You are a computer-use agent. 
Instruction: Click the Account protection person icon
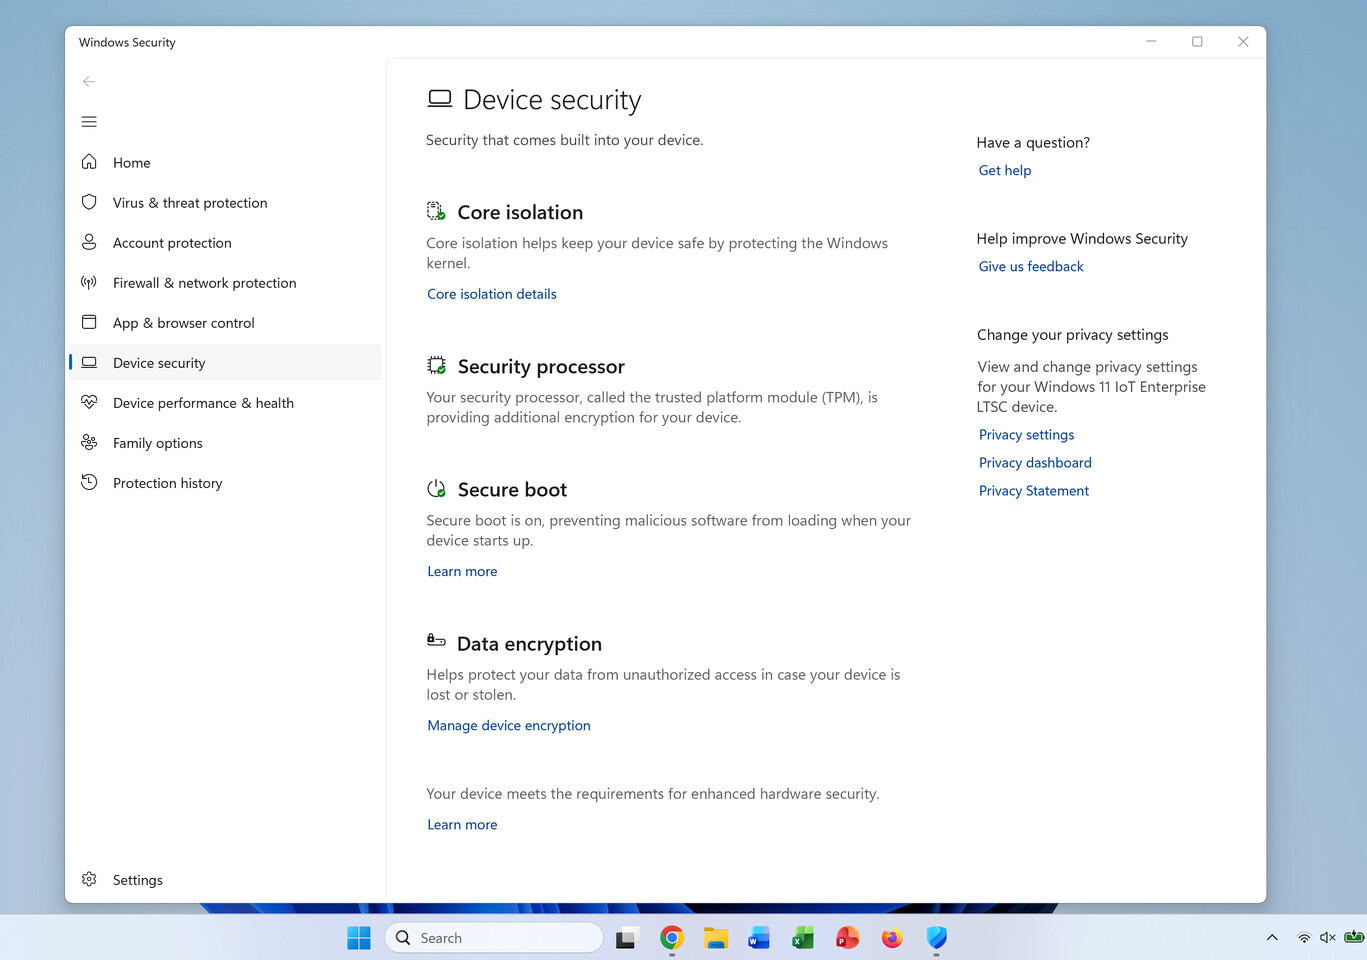click(89, 242)
